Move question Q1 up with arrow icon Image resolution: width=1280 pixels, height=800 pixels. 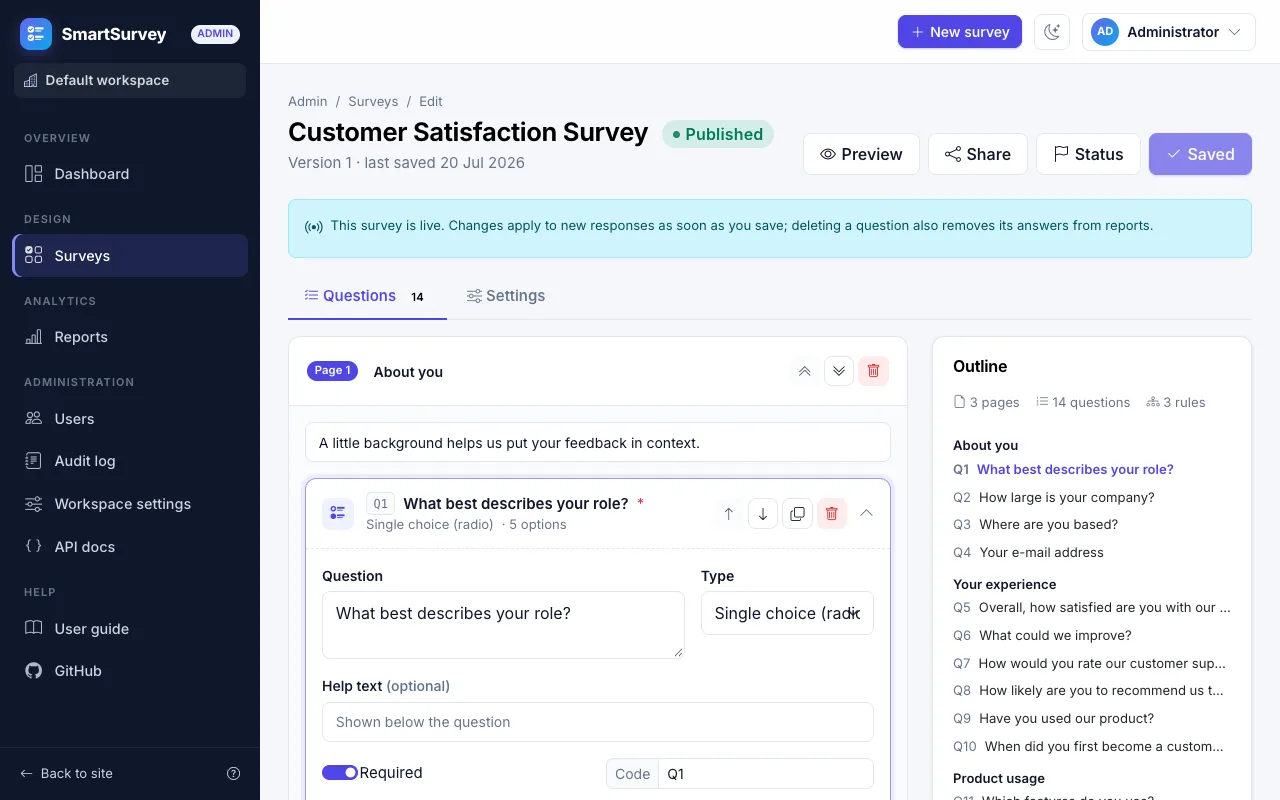pos(729,514)
